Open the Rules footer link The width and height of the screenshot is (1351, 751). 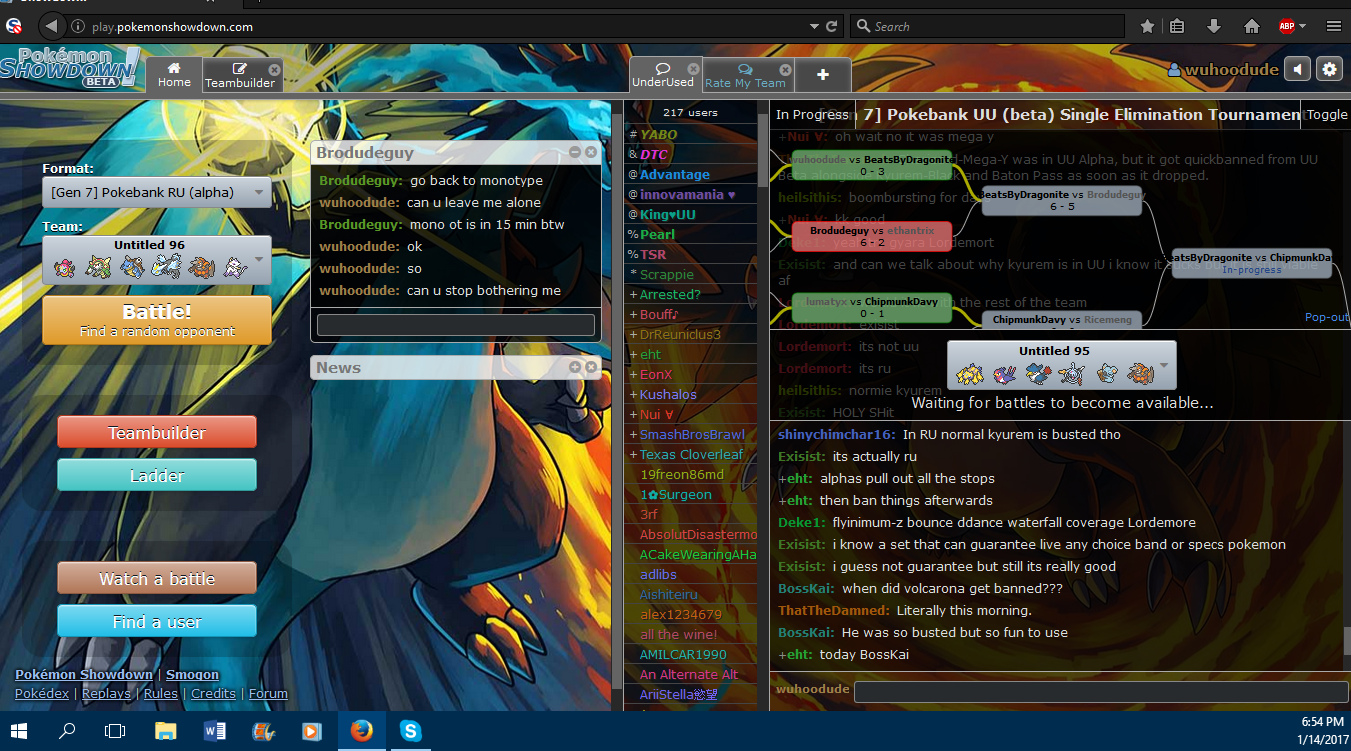(161, 694)
